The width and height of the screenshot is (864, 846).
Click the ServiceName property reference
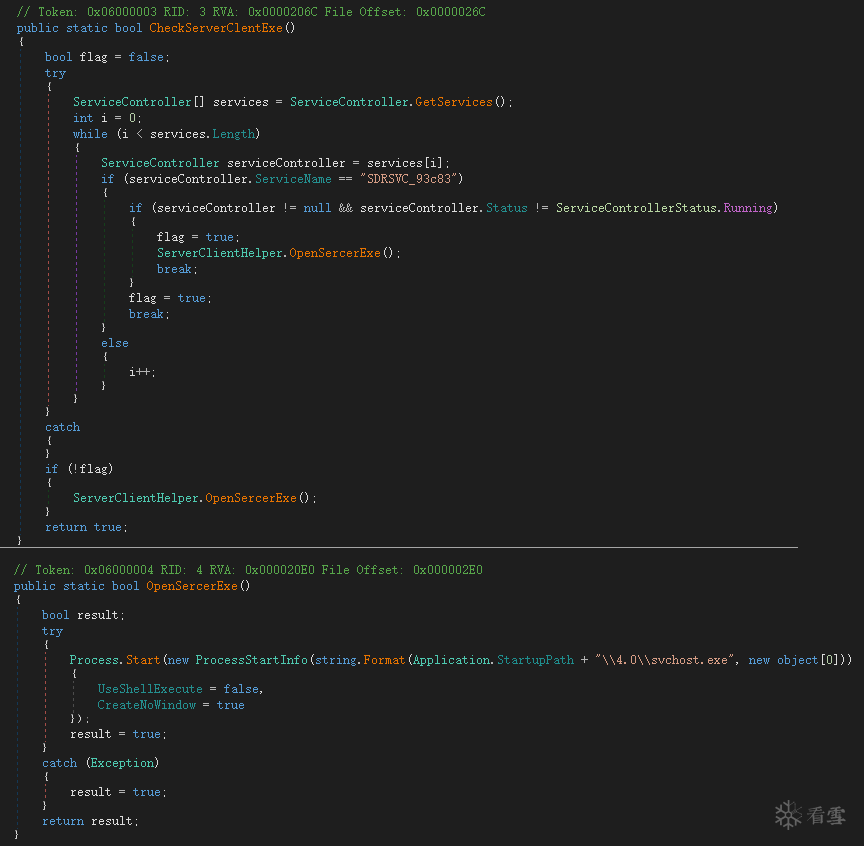[x=293, y=179]
